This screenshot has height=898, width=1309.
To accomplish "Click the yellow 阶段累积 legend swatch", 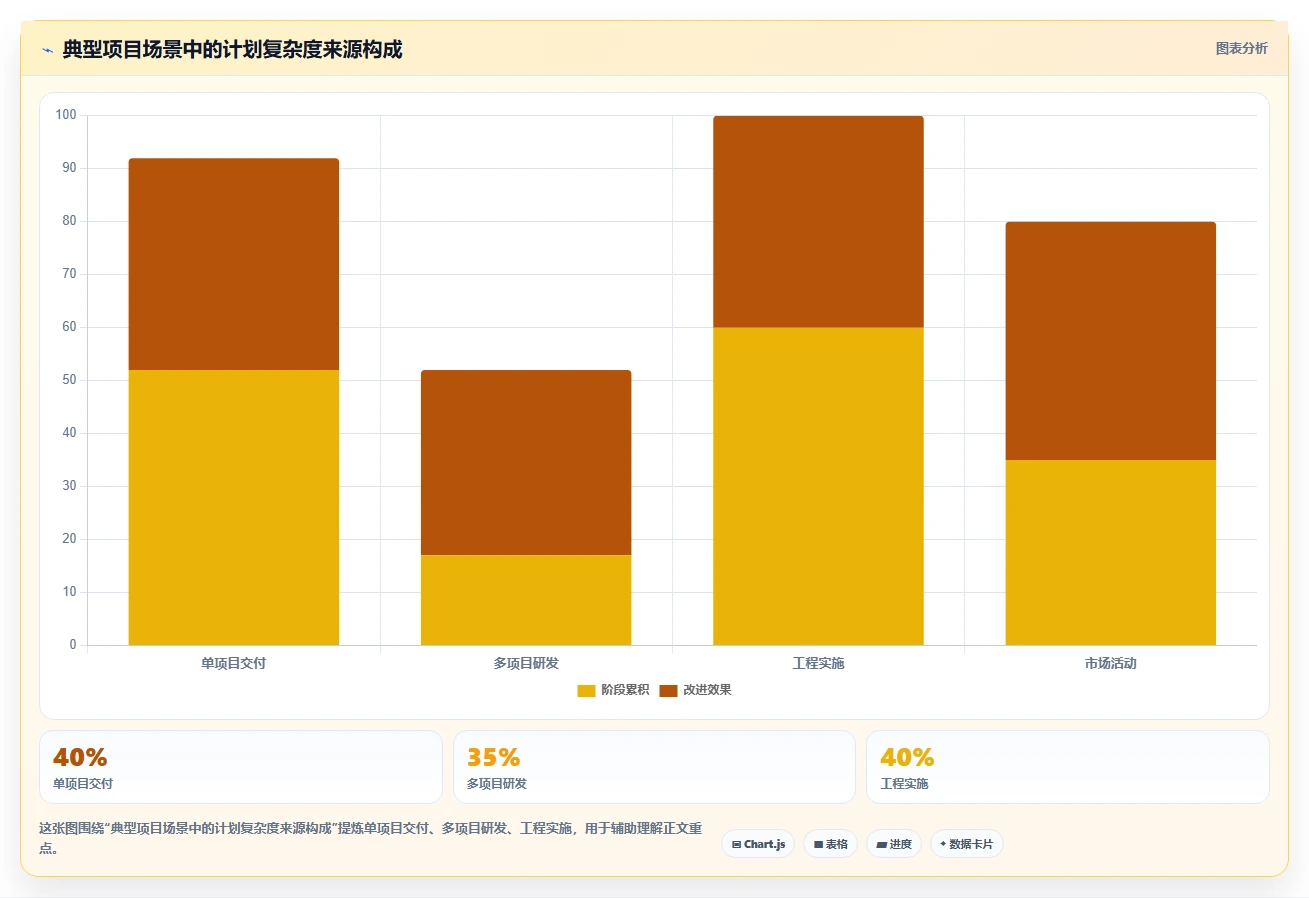I will [586, 690].
